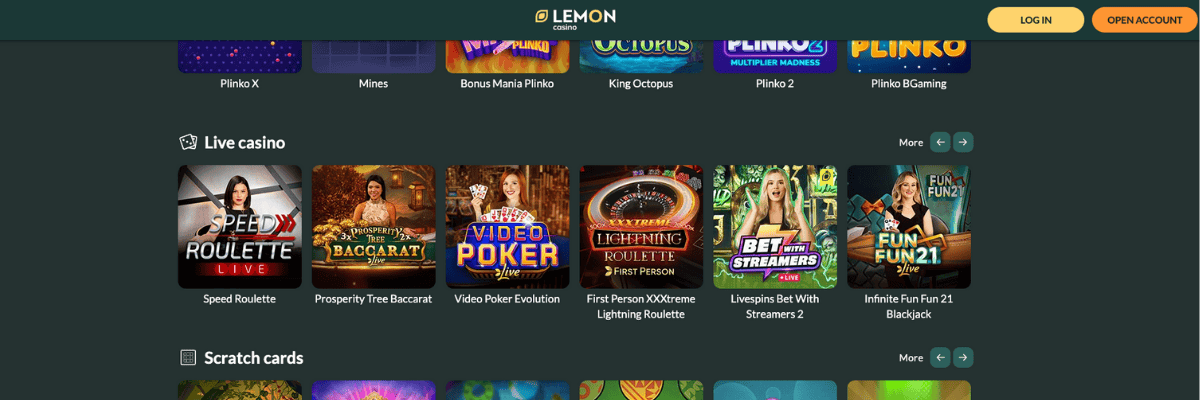
Task: Click the Lemon Casino logo
Action: coord(575,19)
